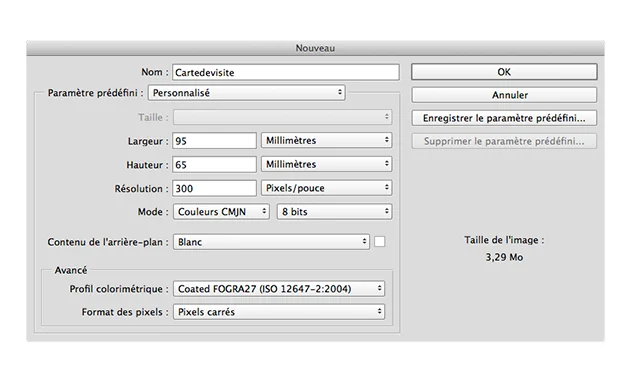
Task: Open the 8 bits depth dropdown
Action: [x=334, y=212]
